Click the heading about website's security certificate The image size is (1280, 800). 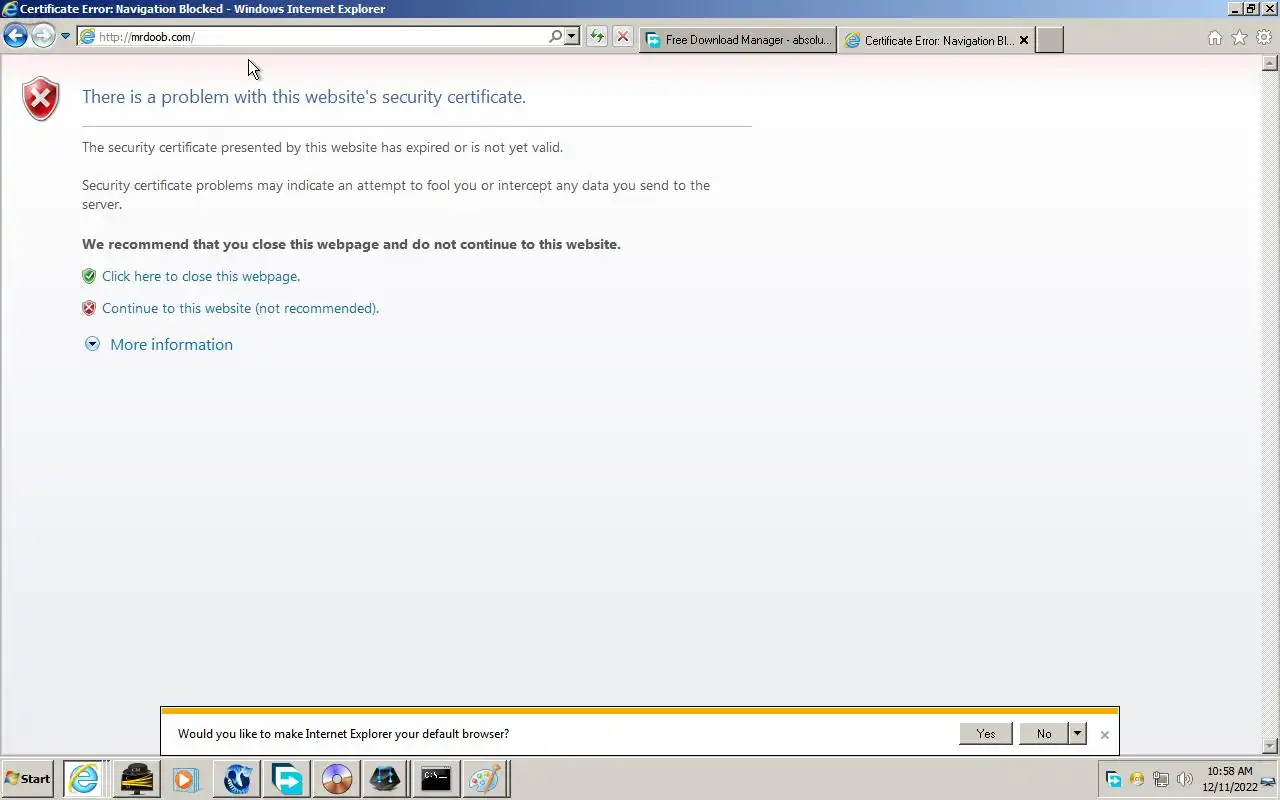pyautogui.click(x=304, y=97)
